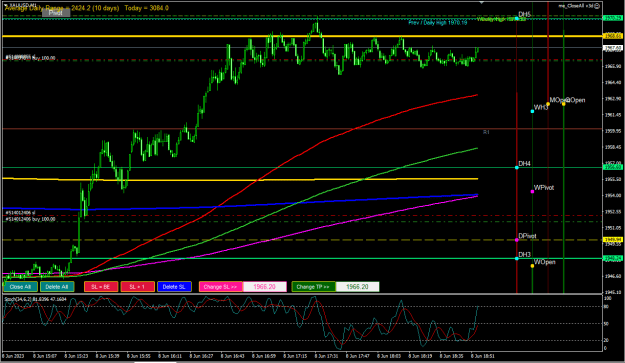Viewport: 625px width, 363px height.
Task: Click the Change SL price input field
Action: point(265,286)
